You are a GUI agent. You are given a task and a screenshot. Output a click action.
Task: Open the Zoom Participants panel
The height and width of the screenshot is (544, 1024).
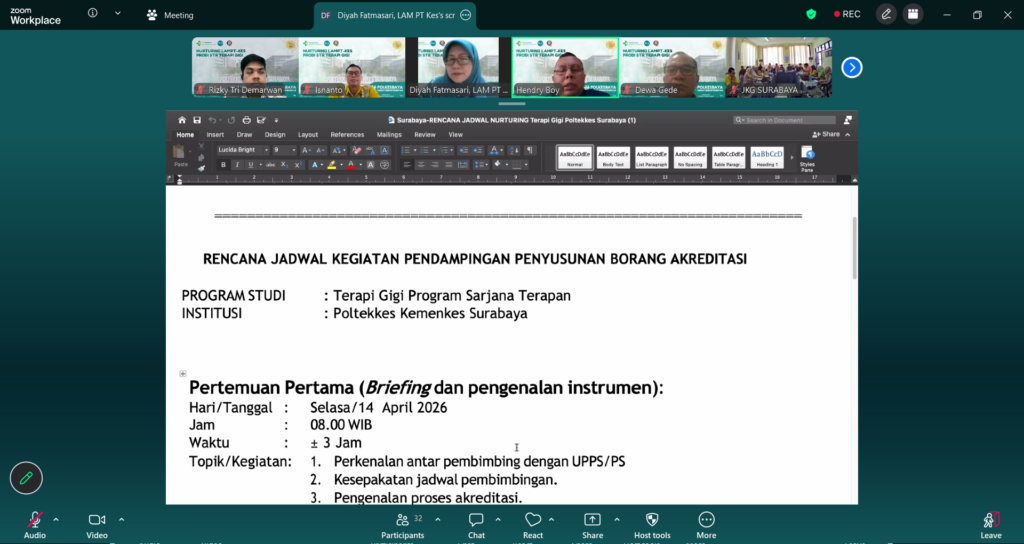(402, 524)
